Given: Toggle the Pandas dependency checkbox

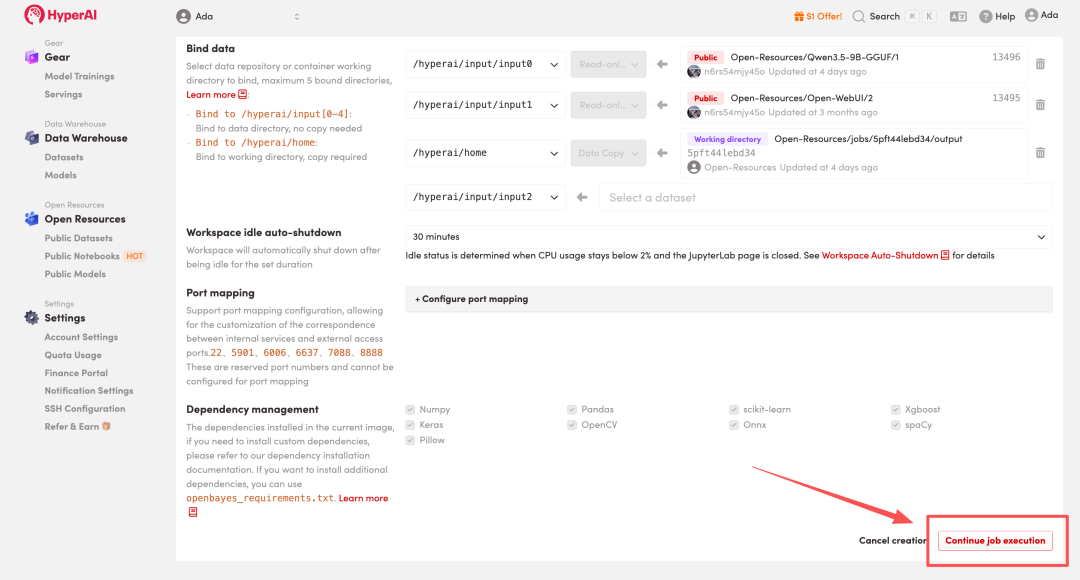Looking at the screenshot, I should tap(572, 409).
